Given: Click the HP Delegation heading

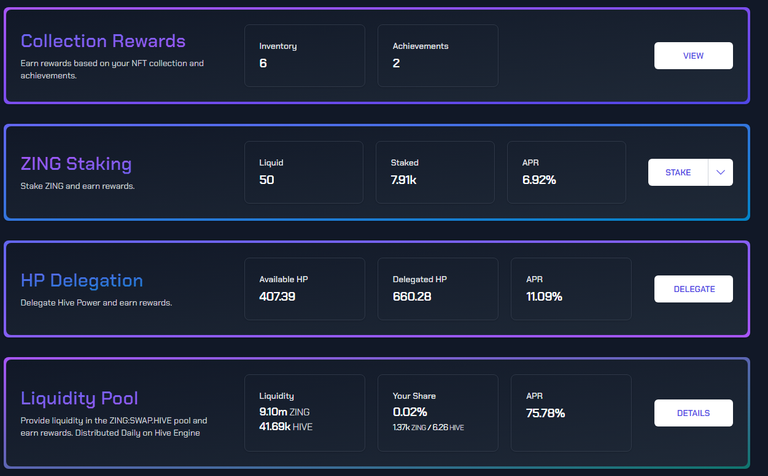Looking at the screenshot, I should [82, 281].
